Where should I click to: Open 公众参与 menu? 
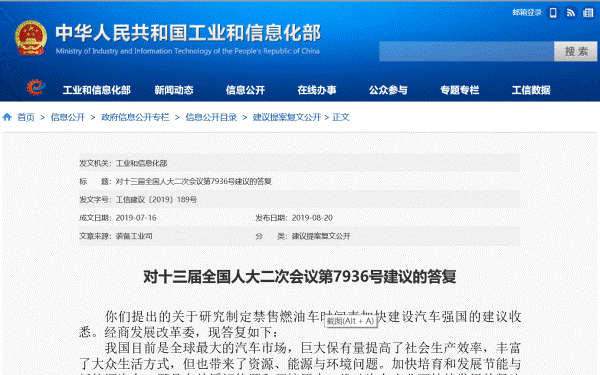pyautogui.click(x=388, y=90)
